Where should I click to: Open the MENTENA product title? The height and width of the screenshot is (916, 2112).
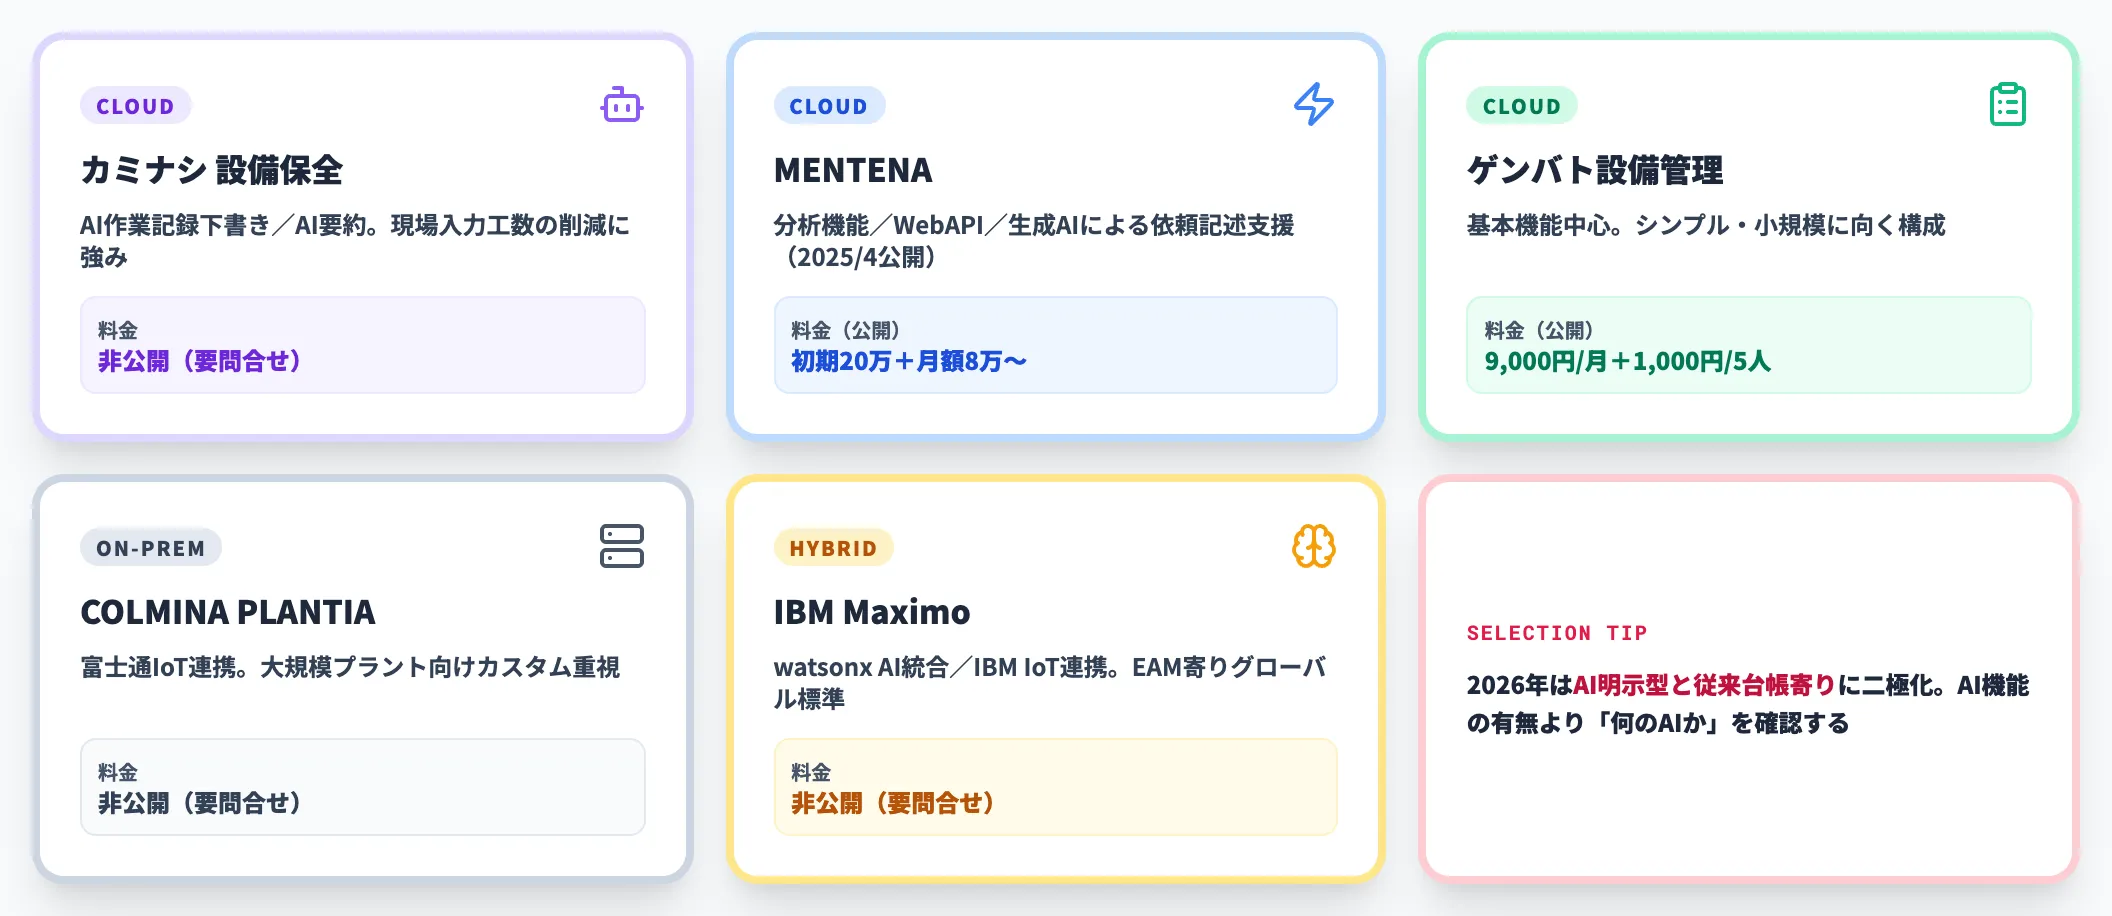point(853,170)
